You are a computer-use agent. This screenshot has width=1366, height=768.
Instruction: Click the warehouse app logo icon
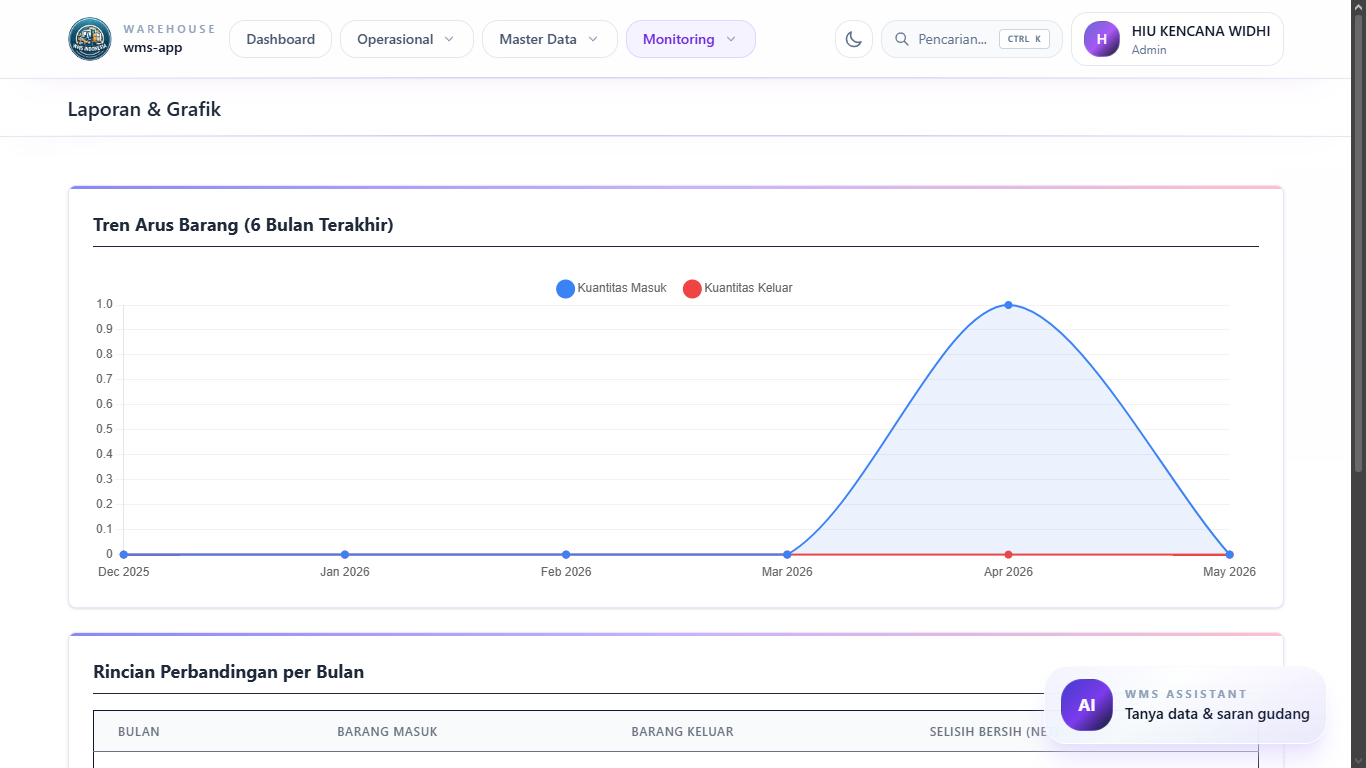(x=90, y=39)
